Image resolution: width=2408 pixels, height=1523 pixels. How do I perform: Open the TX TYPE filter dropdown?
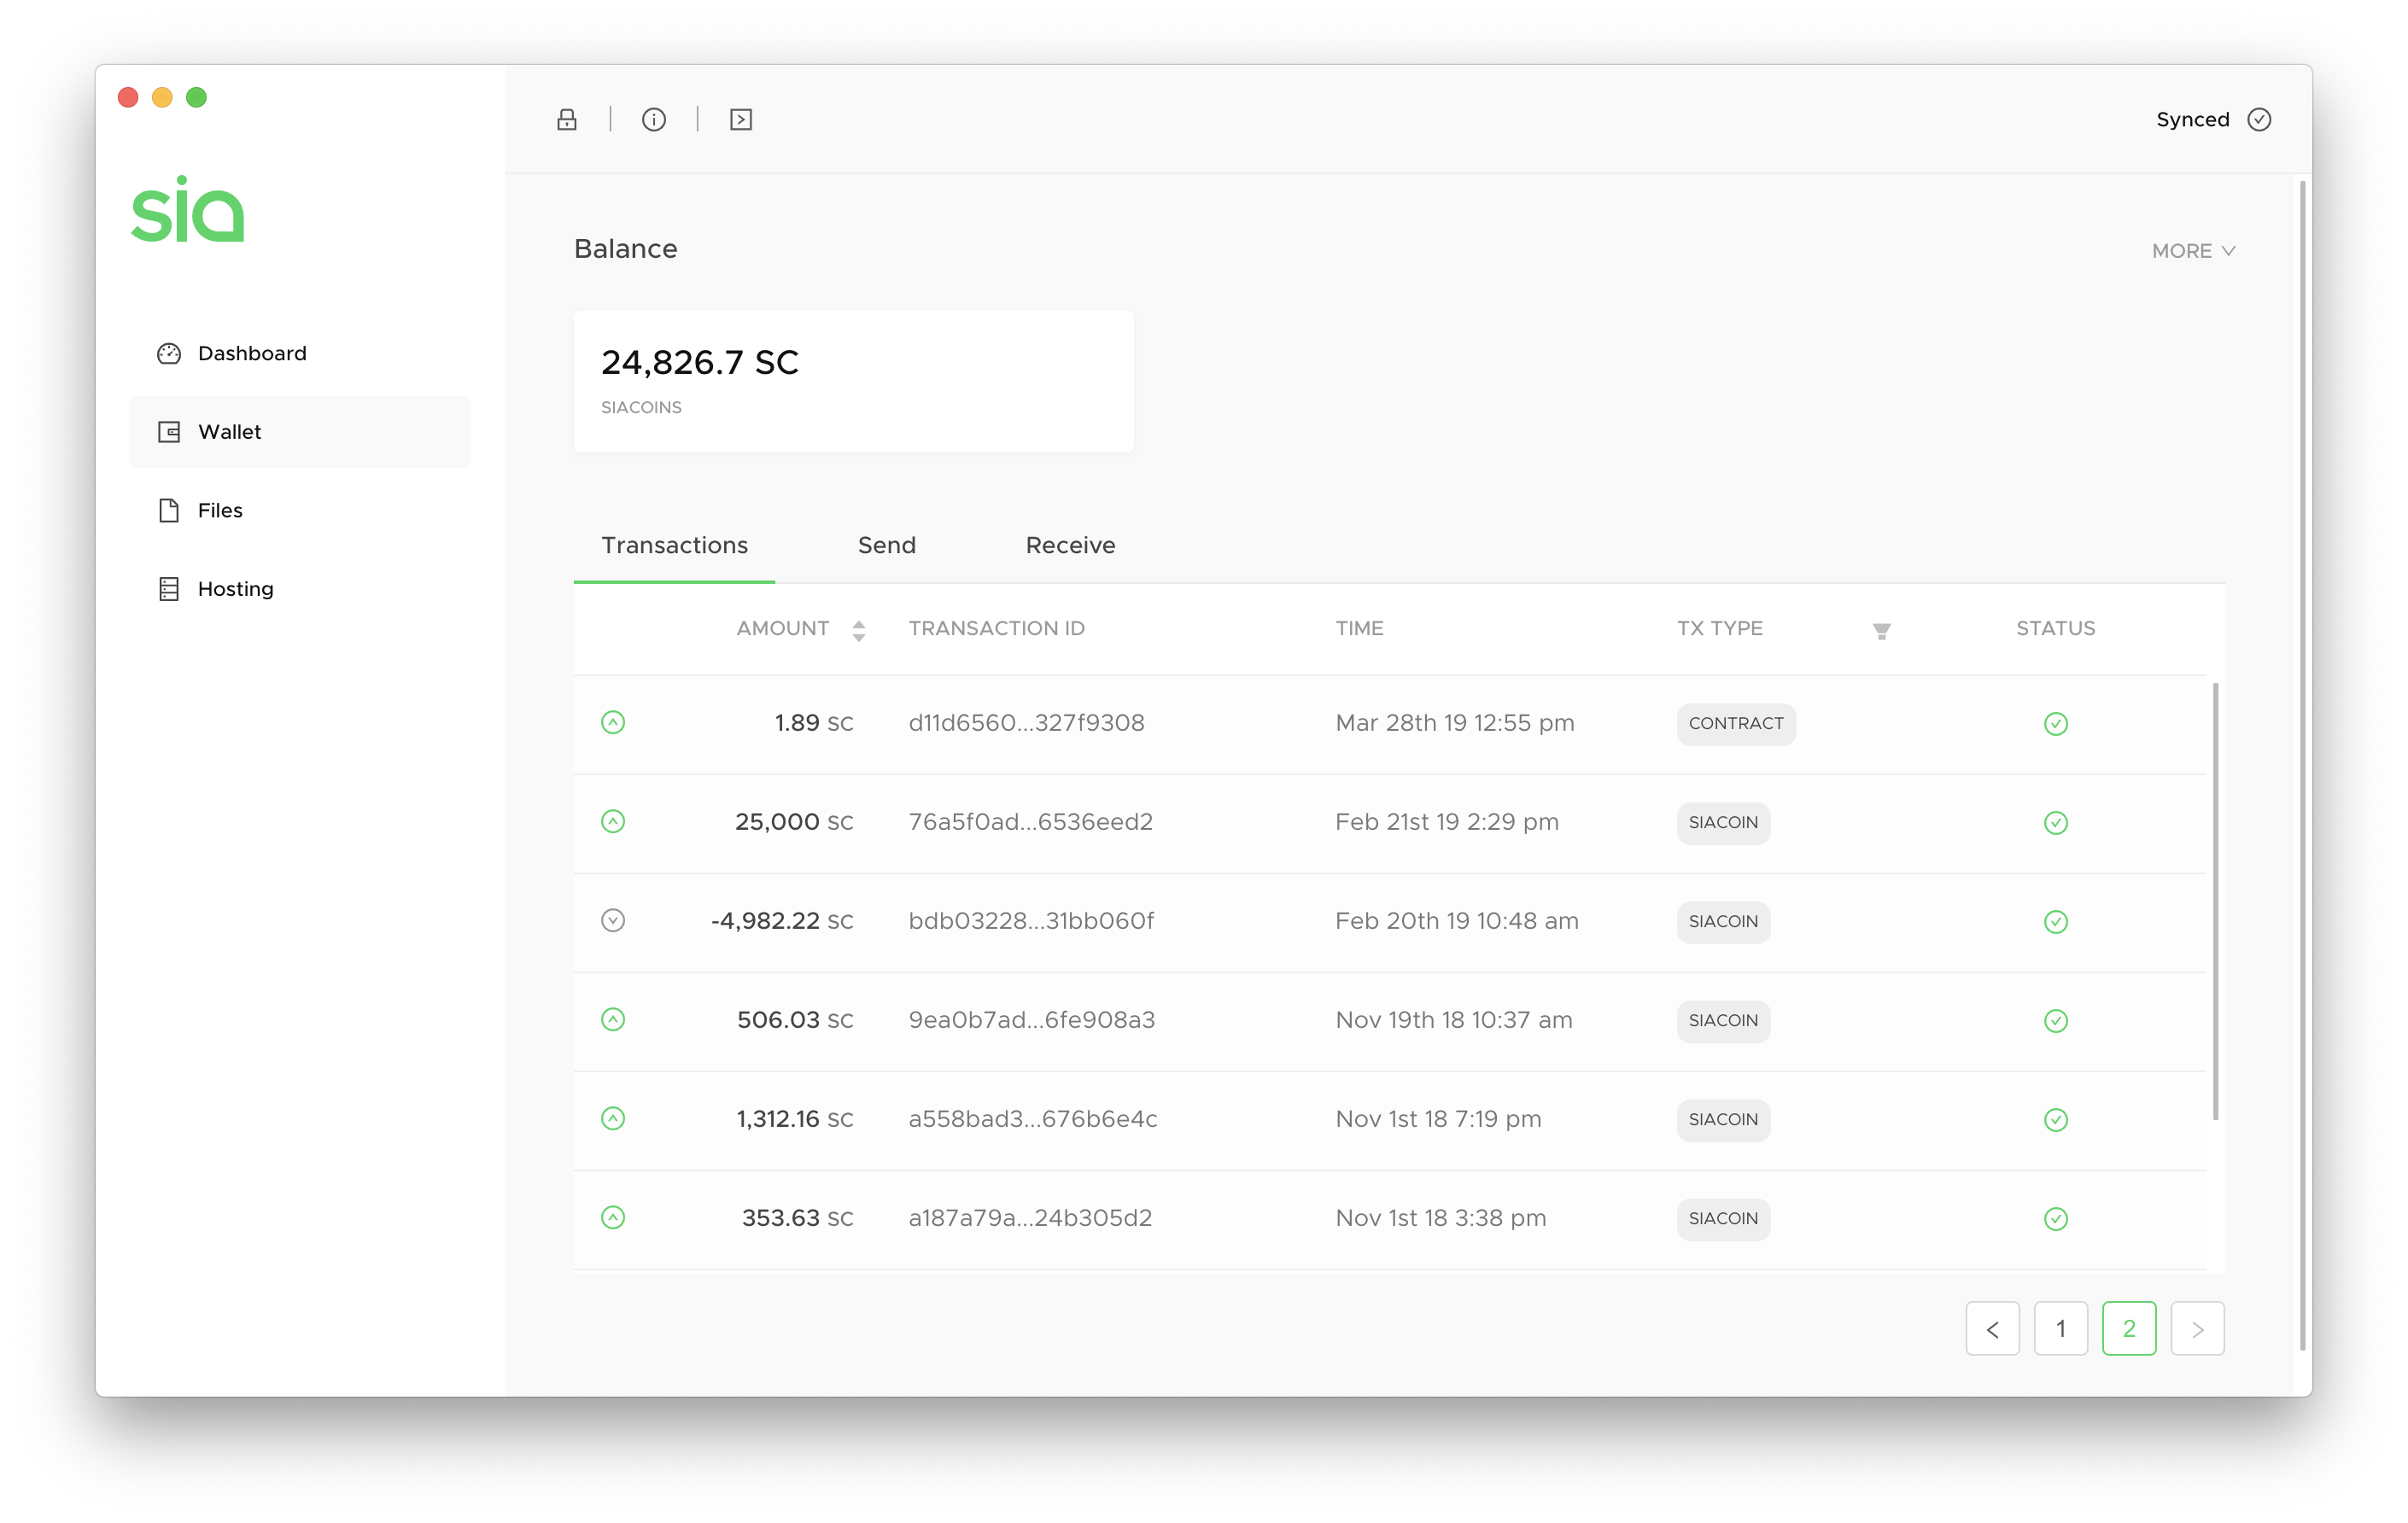coord(1881,631)
